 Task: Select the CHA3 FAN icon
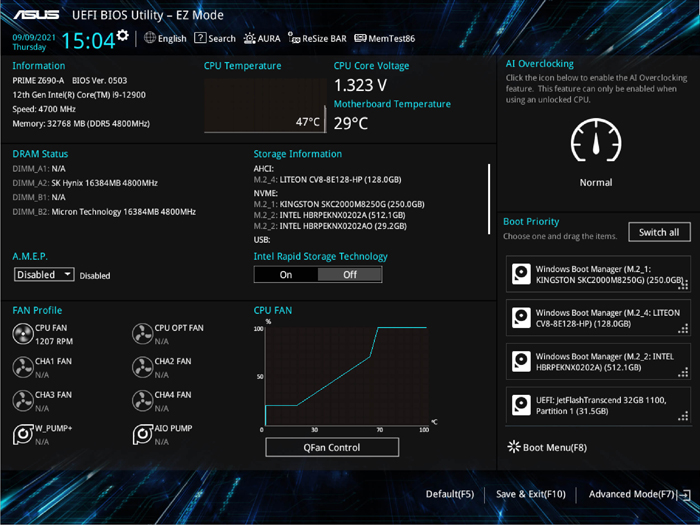(x=23, y=401)
